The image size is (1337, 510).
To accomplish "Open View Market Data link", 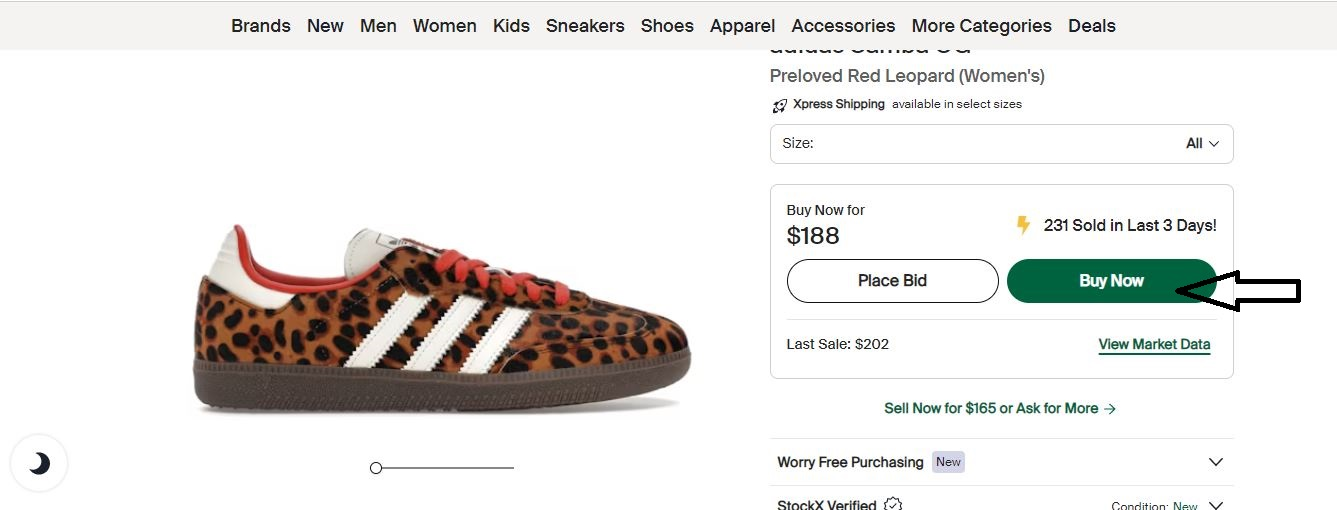I will (x=1154, y=344).
